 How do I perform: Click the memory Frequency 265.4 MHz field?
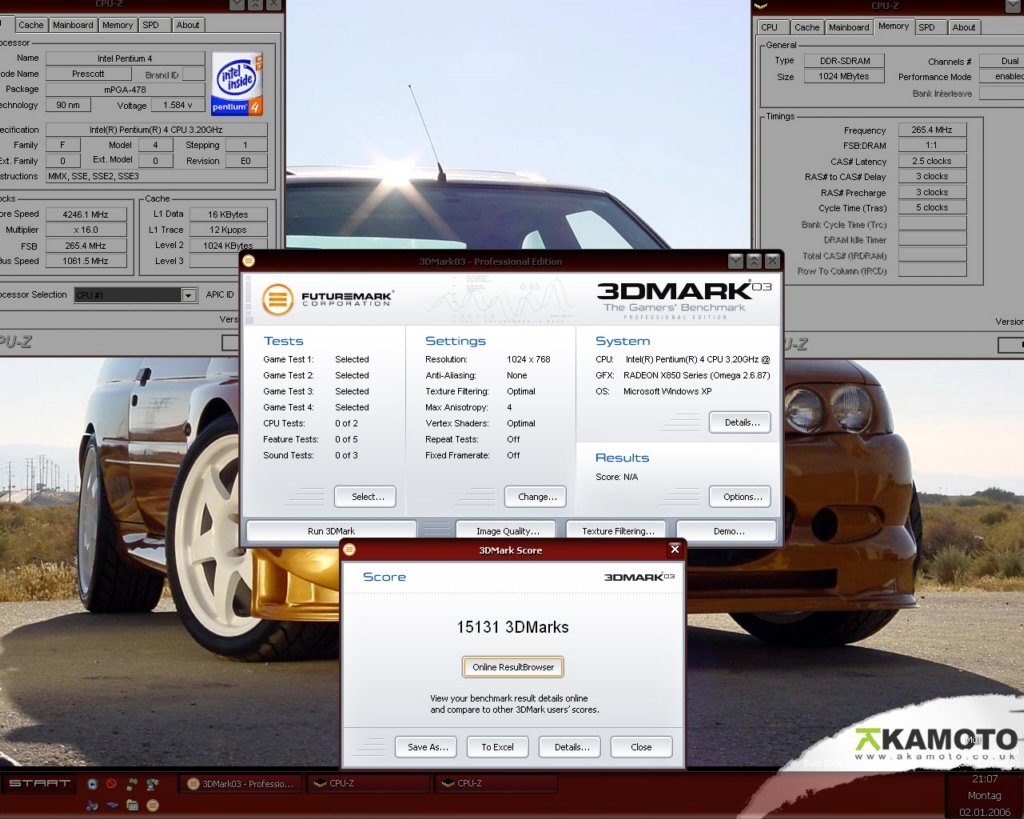tap(931, 129)
